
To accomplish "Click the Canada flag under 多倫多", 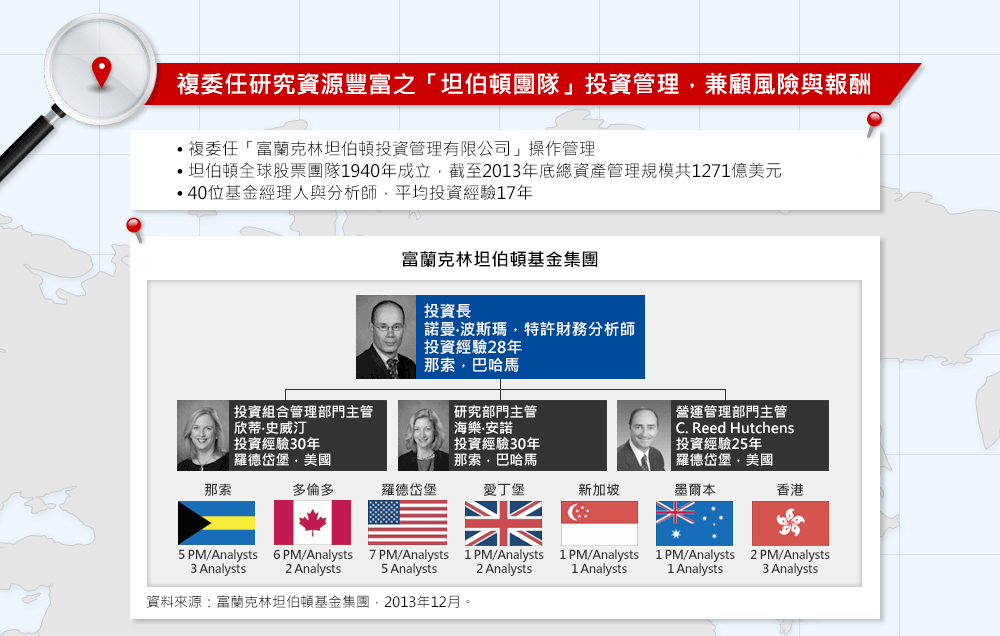I will 312,523.
